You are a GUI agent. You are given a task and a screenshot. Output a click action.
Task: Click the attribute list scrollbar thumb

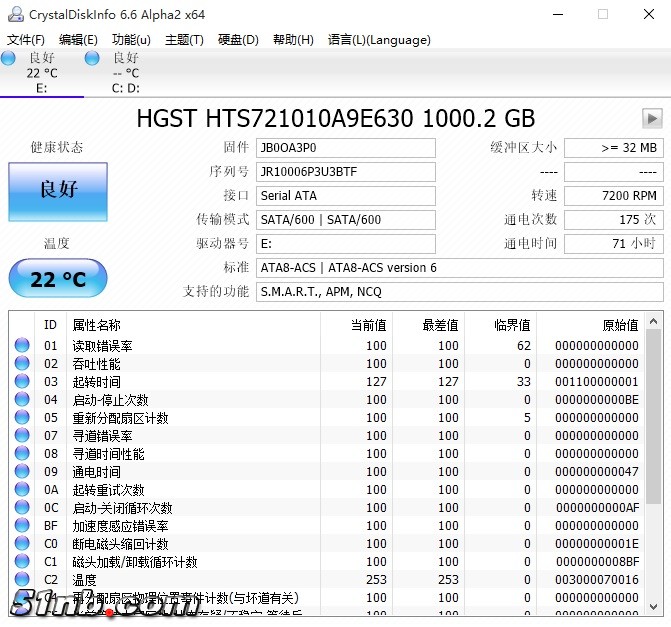(653, 417)
